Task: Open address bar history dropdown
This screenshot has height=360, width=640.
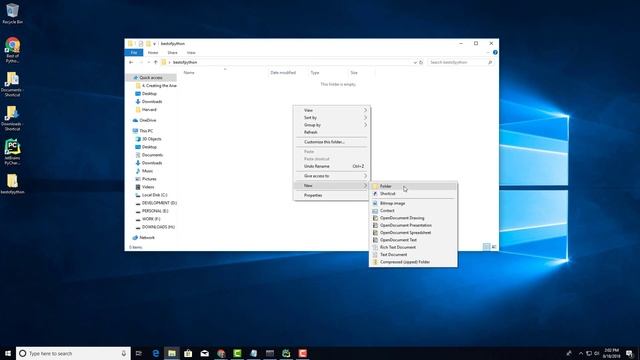Action: [415, 62]
